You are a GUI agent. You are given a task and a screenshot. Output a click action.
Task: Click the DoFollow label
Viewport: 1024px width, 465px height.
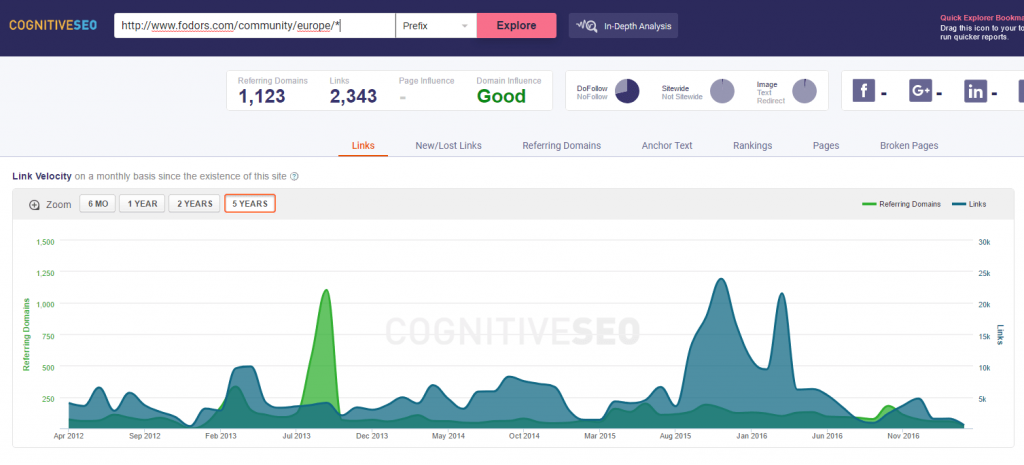[592, 88]
